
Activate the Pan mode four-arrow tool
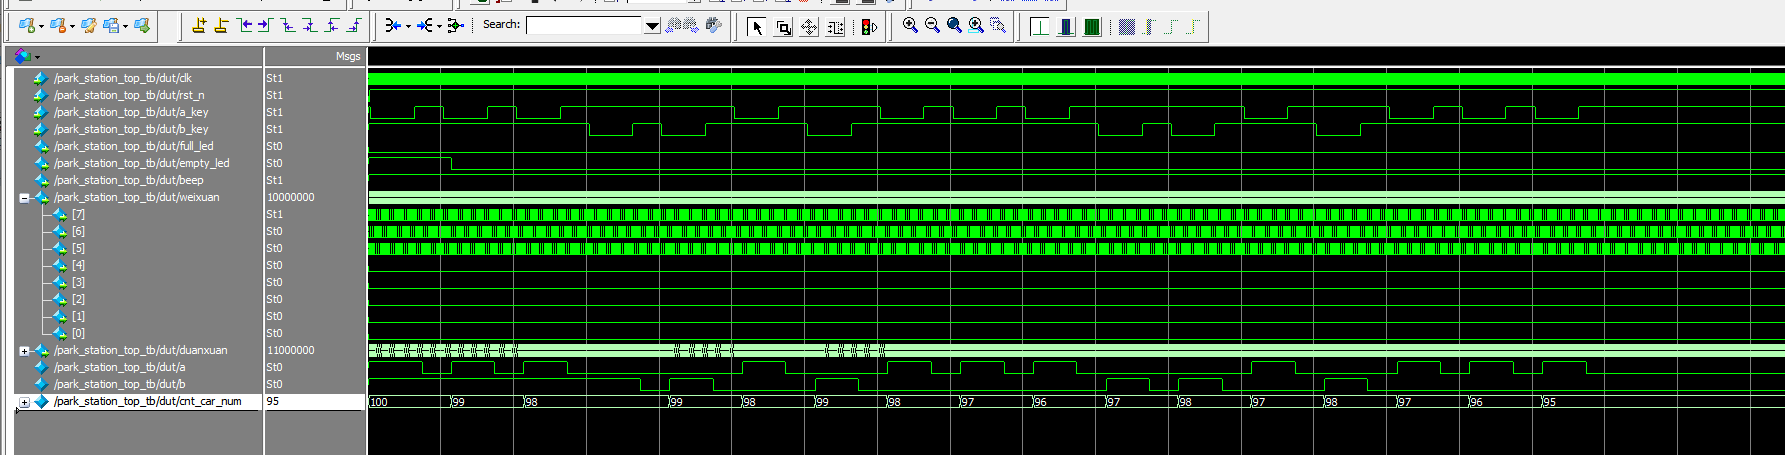(x=809, y=27)
